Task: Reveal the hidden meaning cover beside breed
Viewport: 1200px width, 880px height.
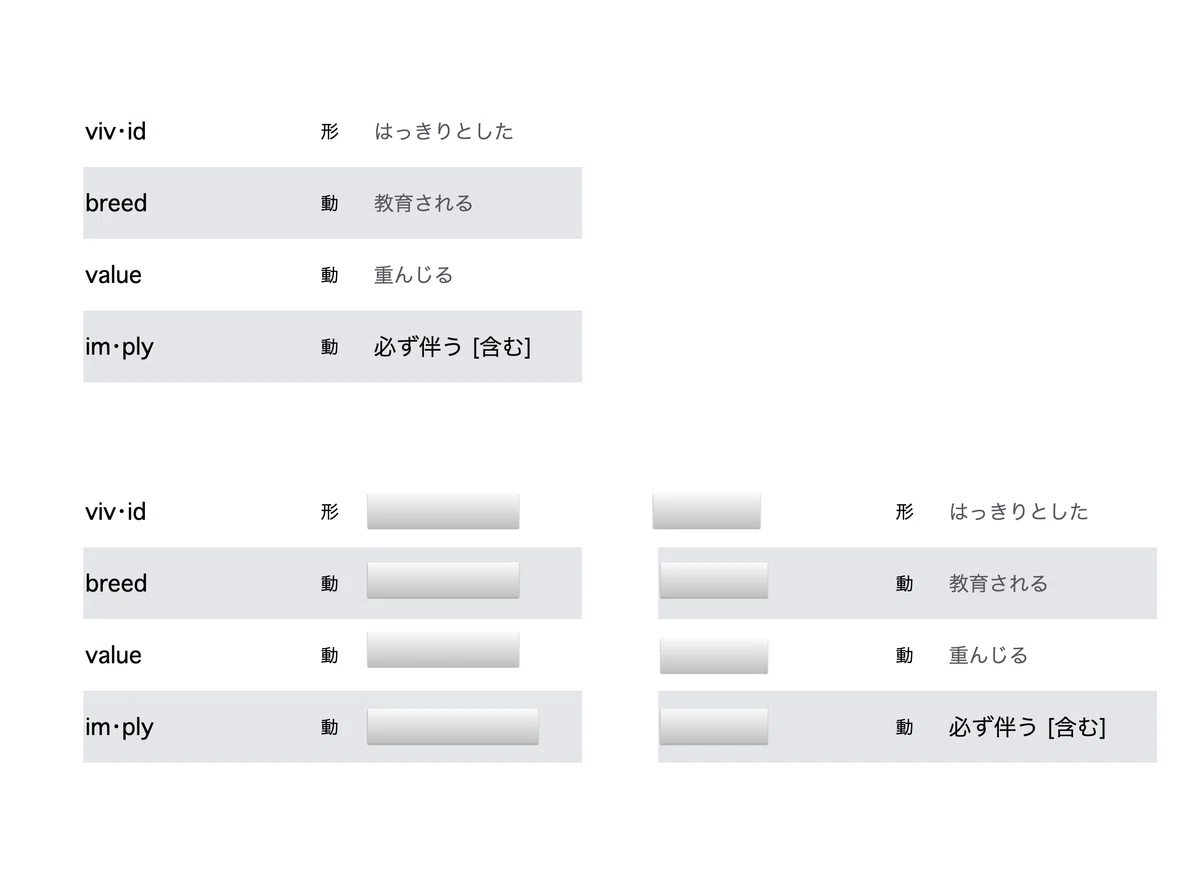Action: (443, 581)
